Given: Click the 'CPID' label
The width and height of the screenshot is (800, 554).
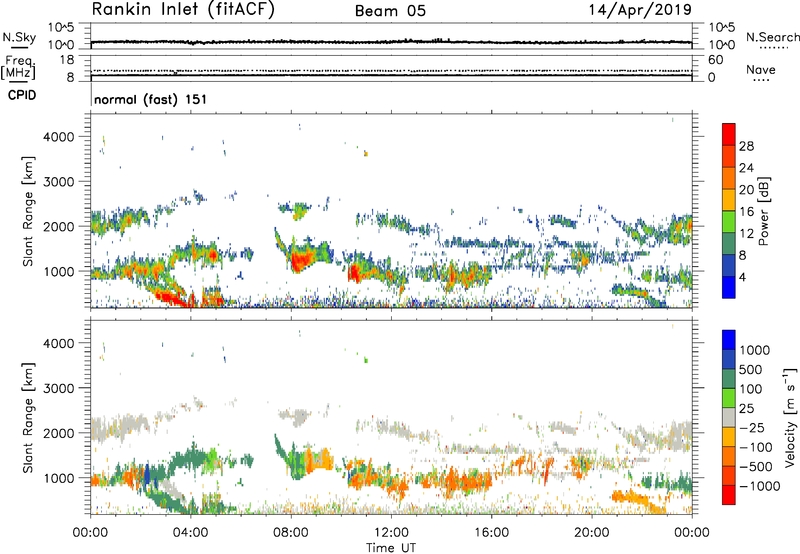Looking at the screenshot, I should tap(22, 95).
